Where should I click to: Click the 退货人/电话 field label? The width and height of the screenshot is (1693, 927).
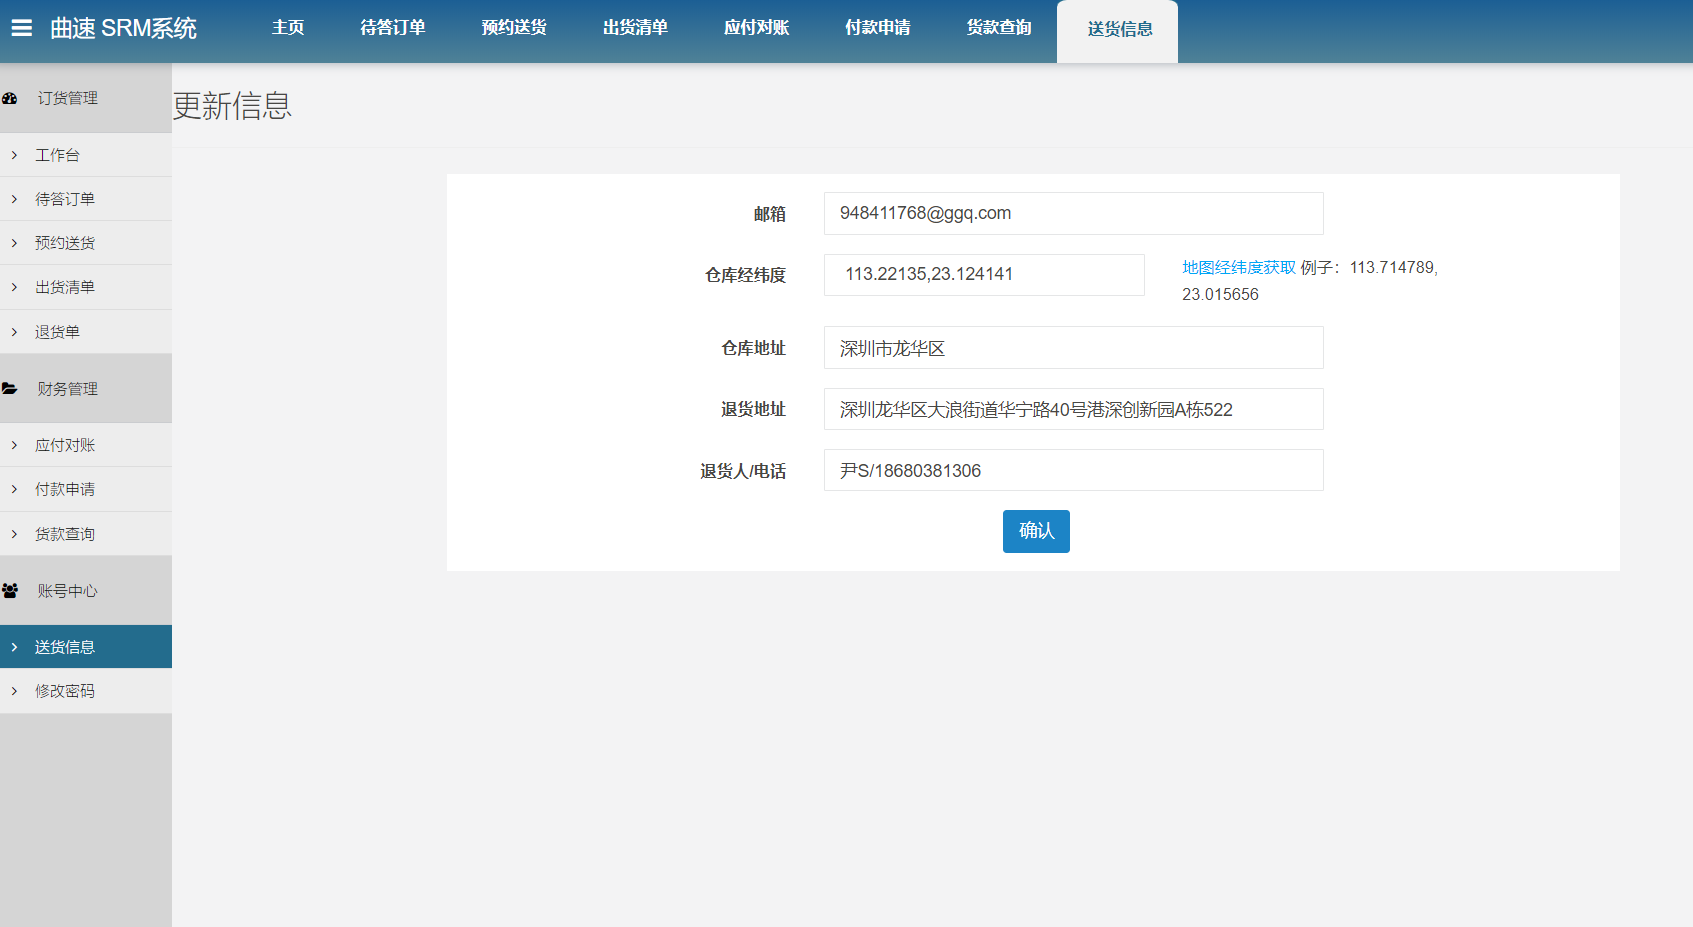click(743, 471)
